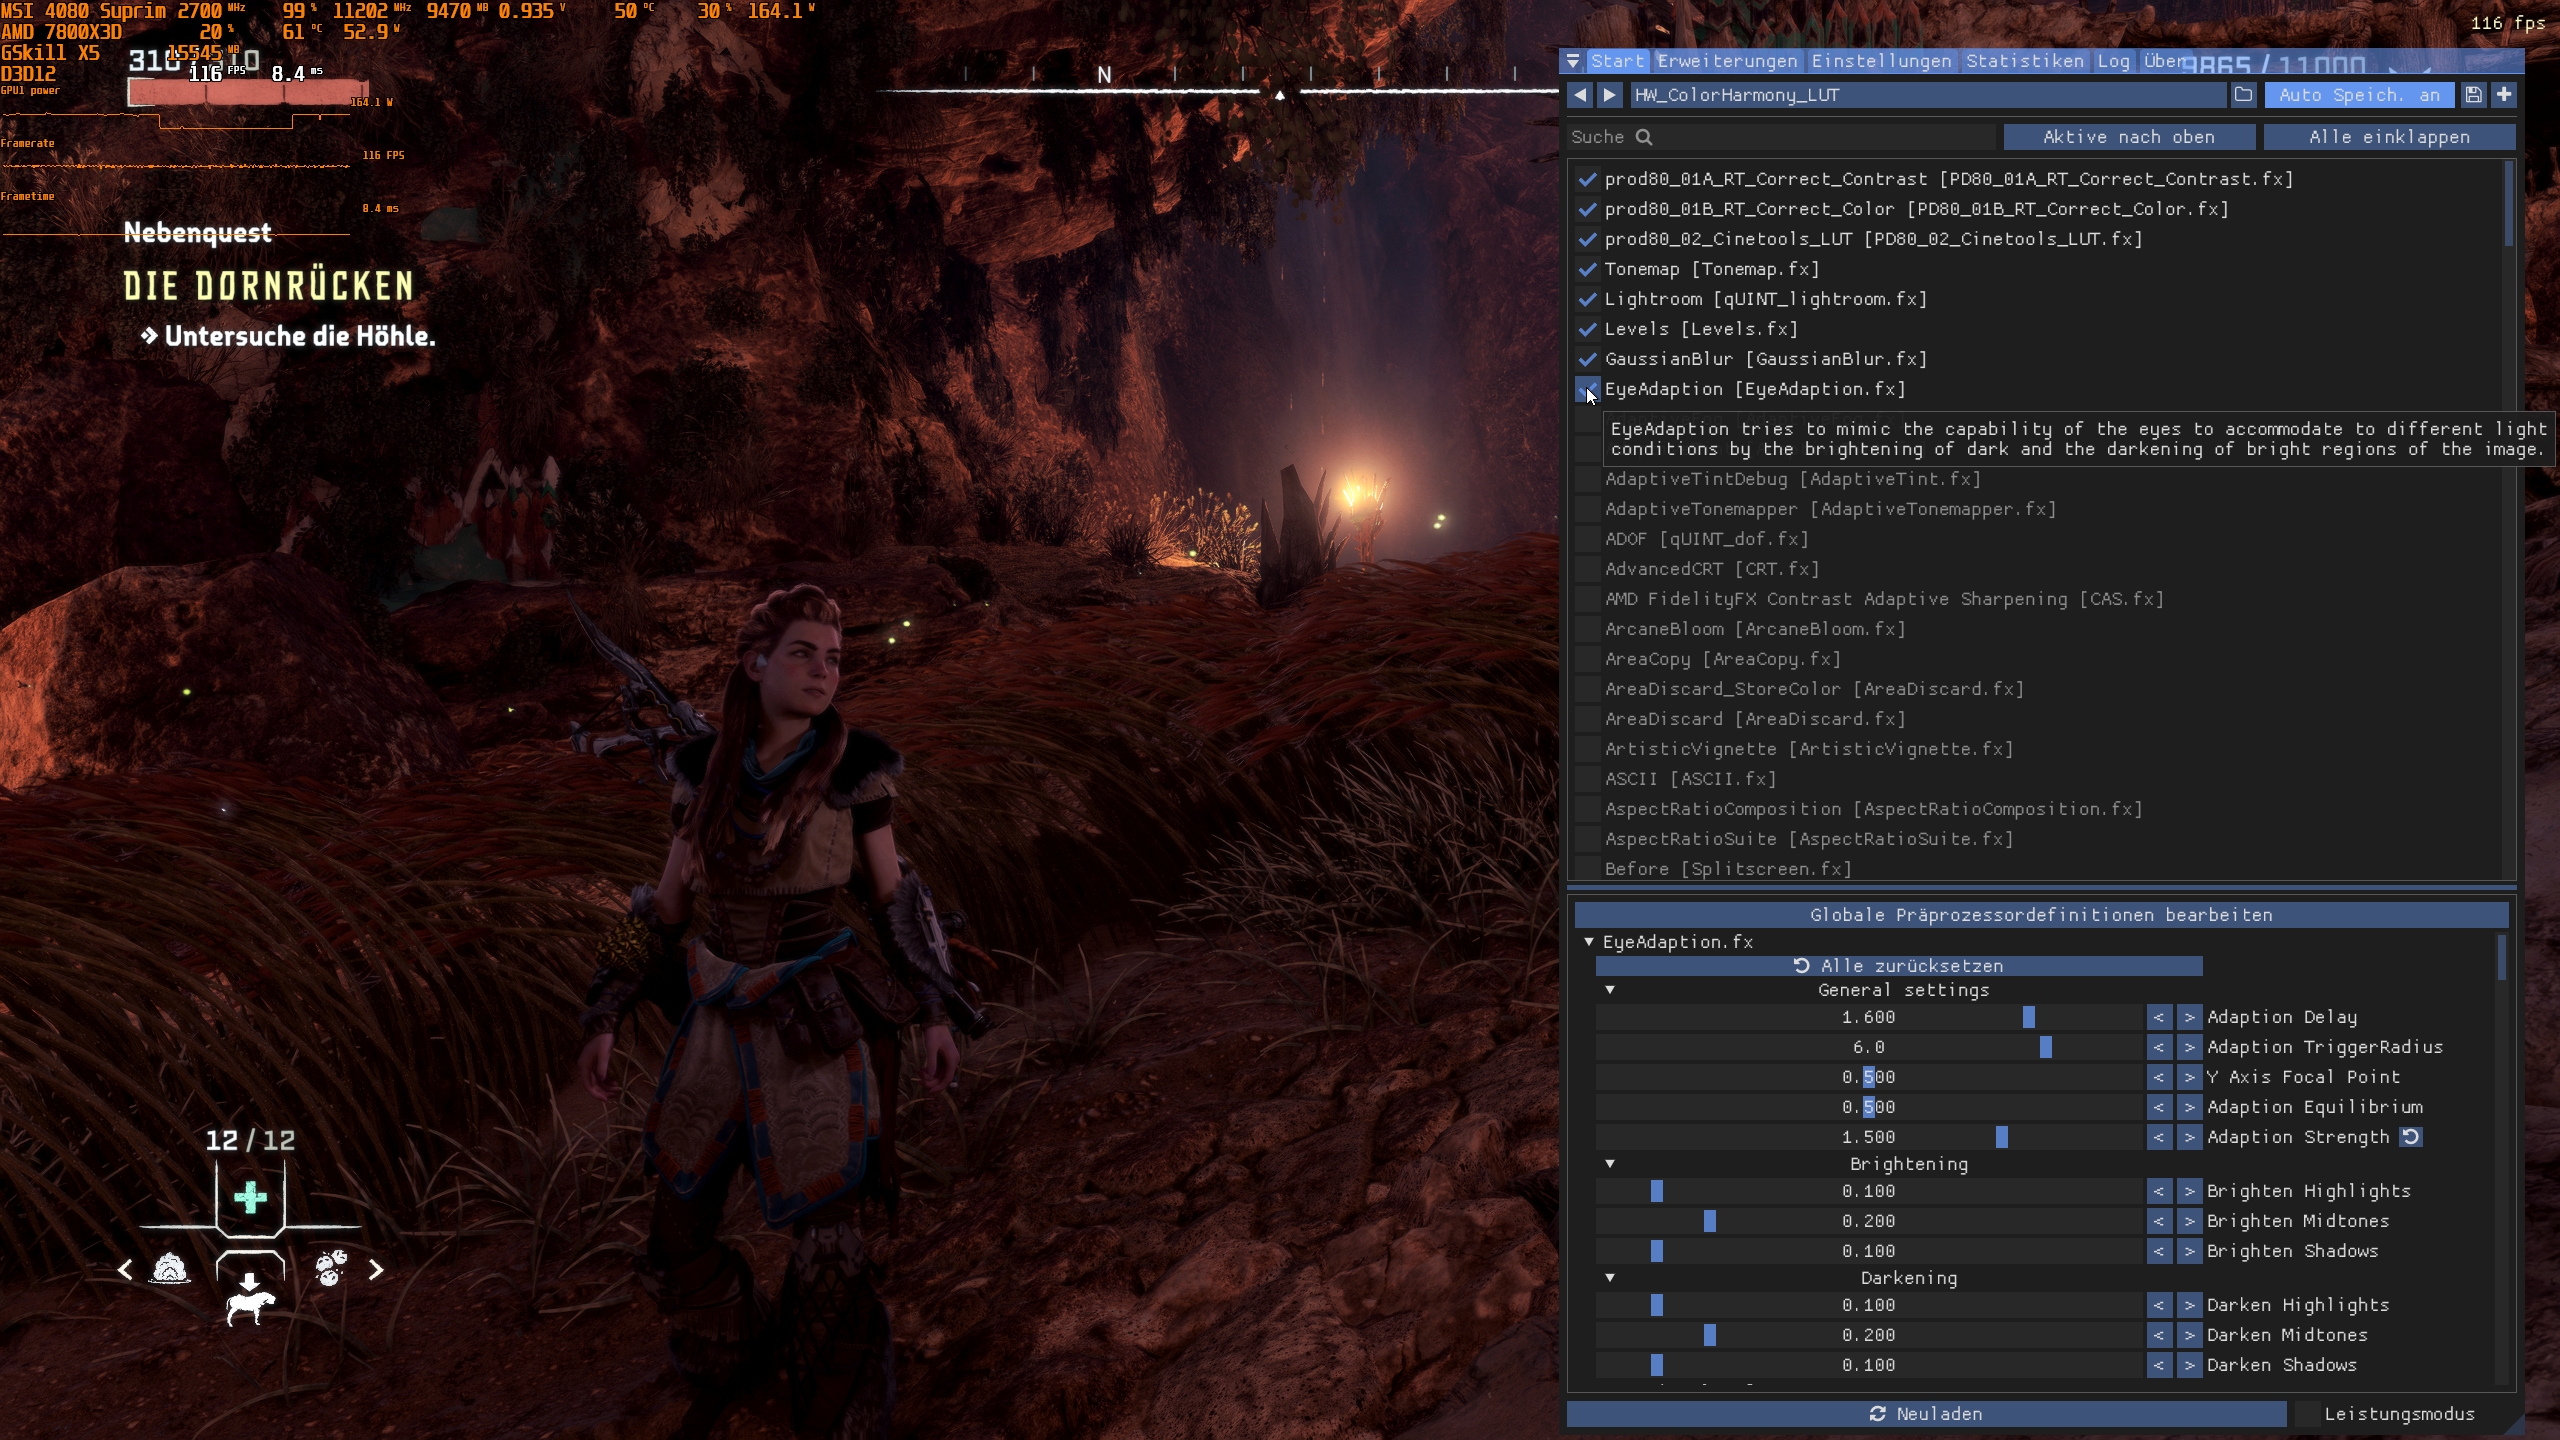Collapse the Brightening settings group

[1610, 1164]
